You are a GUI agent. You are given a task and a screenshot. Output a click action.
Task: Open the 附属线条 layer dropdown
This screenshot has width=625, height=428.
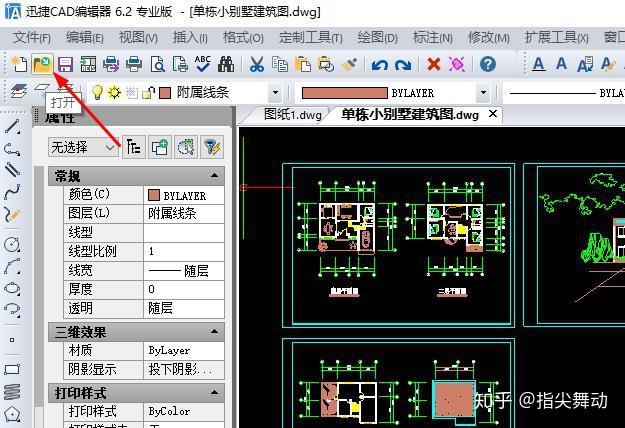275,92
